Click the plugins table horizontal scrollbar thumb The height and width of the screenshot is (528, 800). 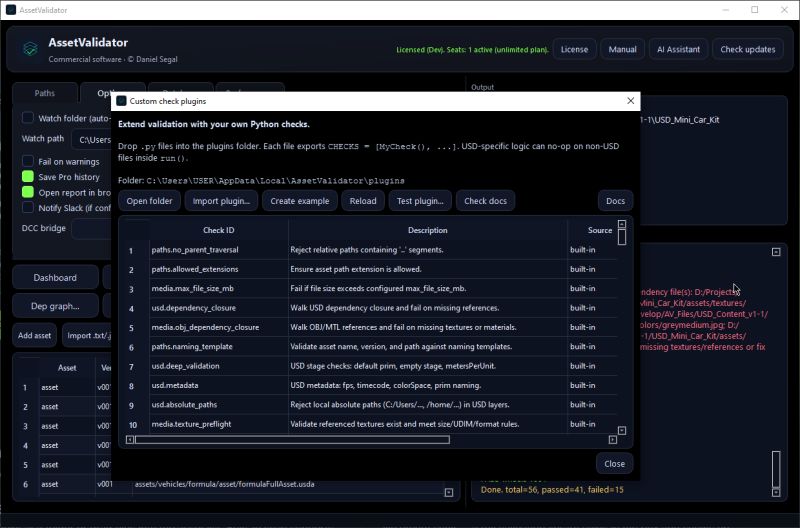(x=292, y=439)
